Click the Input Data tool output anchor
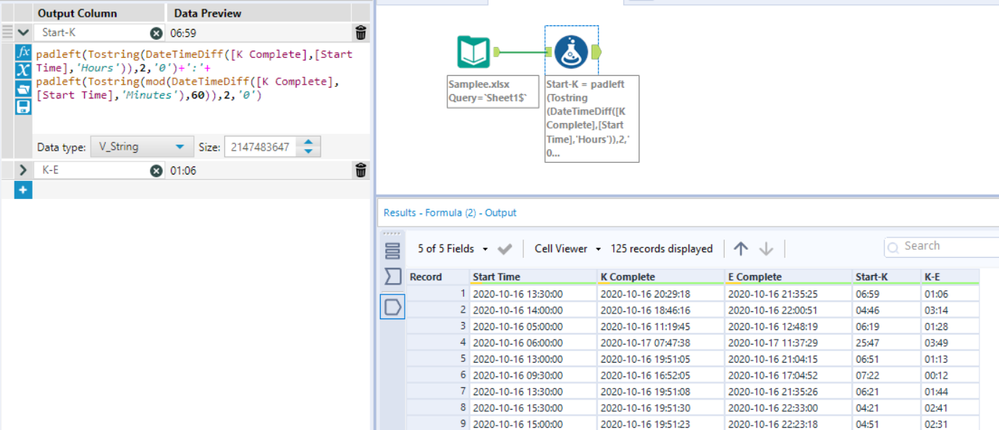This screenshot has width=999, height=430. click(498, 52)
